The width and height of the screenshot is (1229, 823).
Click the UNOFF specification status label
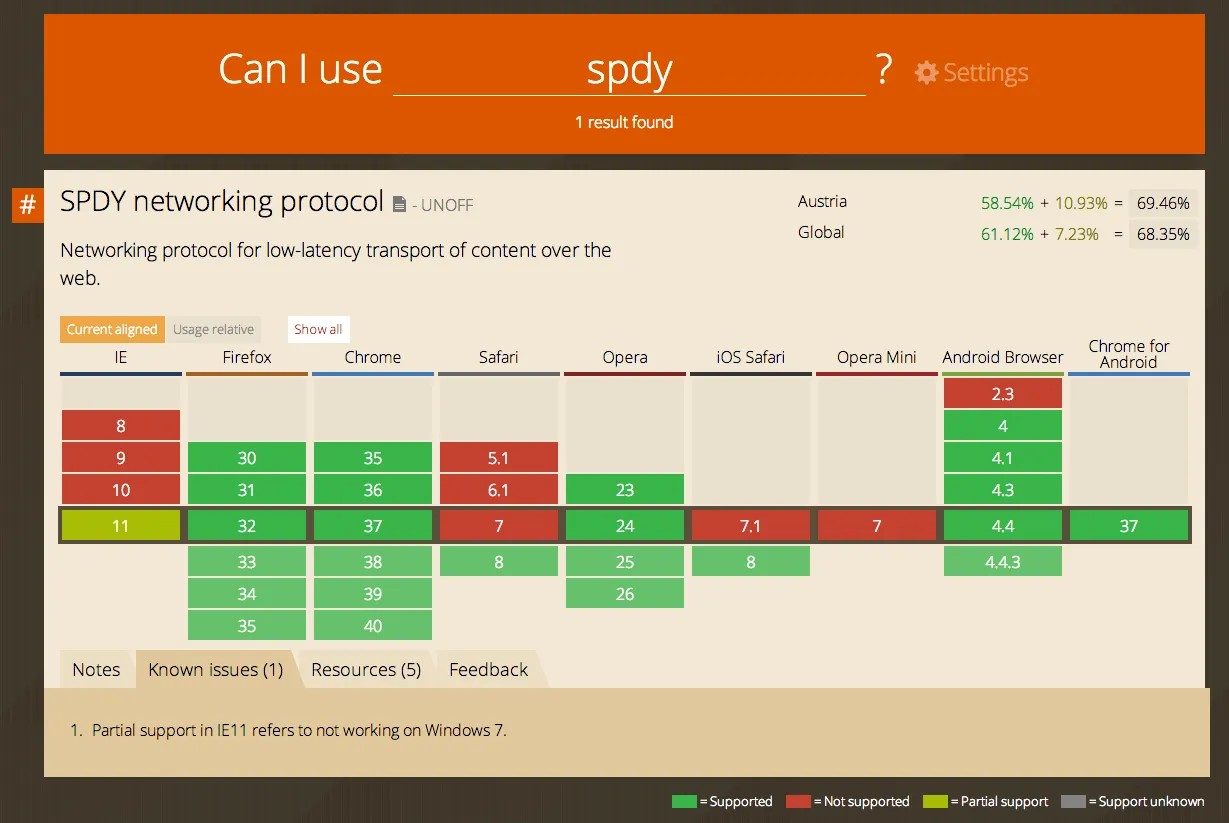[447, 205]
